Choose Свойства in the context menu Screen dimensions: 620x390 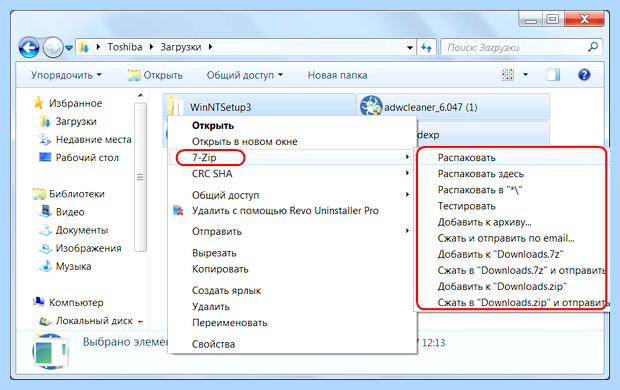293,344
